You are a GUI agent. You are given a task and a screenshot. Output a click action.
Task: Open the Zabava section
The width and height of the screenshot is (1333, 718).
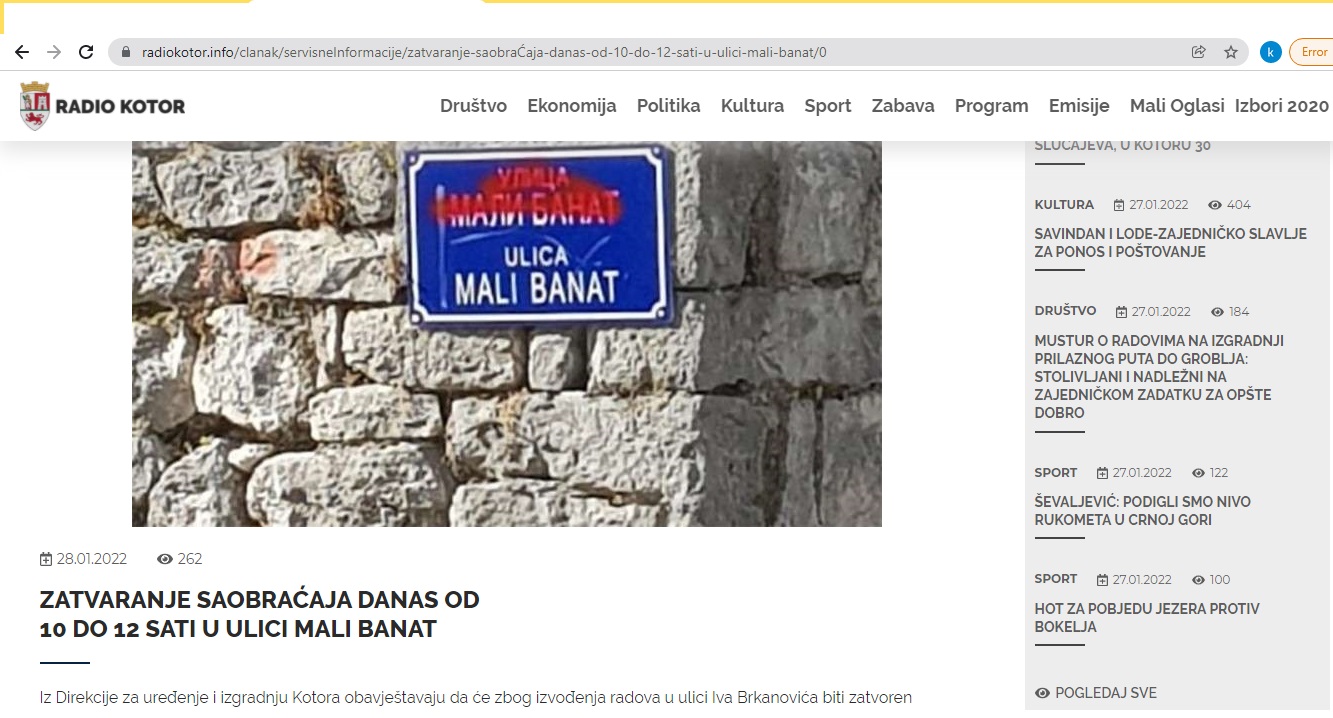pyautogui.click(x=903, y=106)
